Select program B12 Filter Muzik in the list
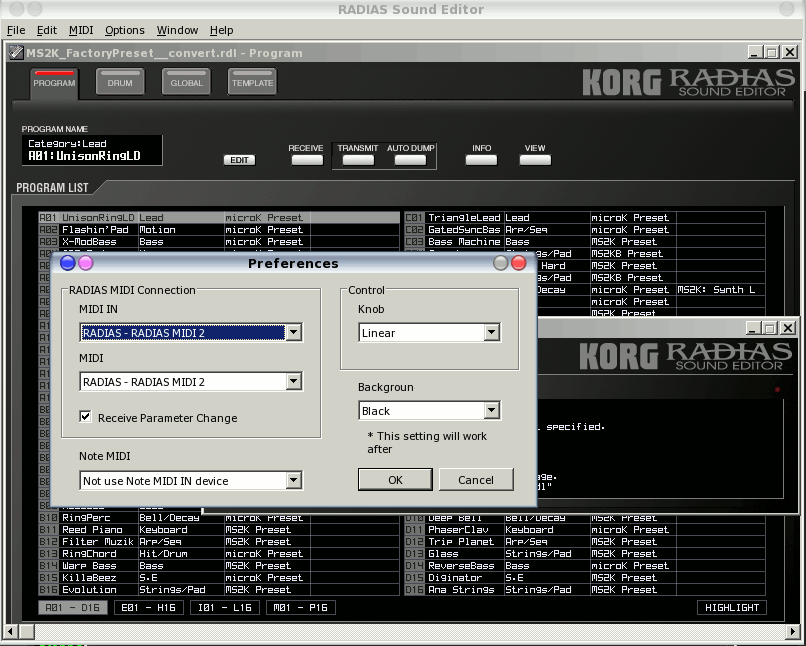This screenshot has width=806, height=646. pyautogui.click(x=219, y=542)
